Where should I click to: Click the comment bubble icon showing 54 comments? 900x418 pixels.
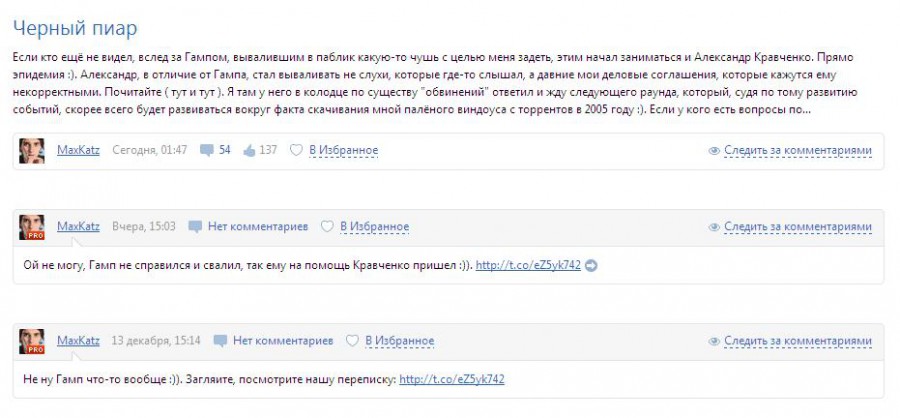(207, 150)
